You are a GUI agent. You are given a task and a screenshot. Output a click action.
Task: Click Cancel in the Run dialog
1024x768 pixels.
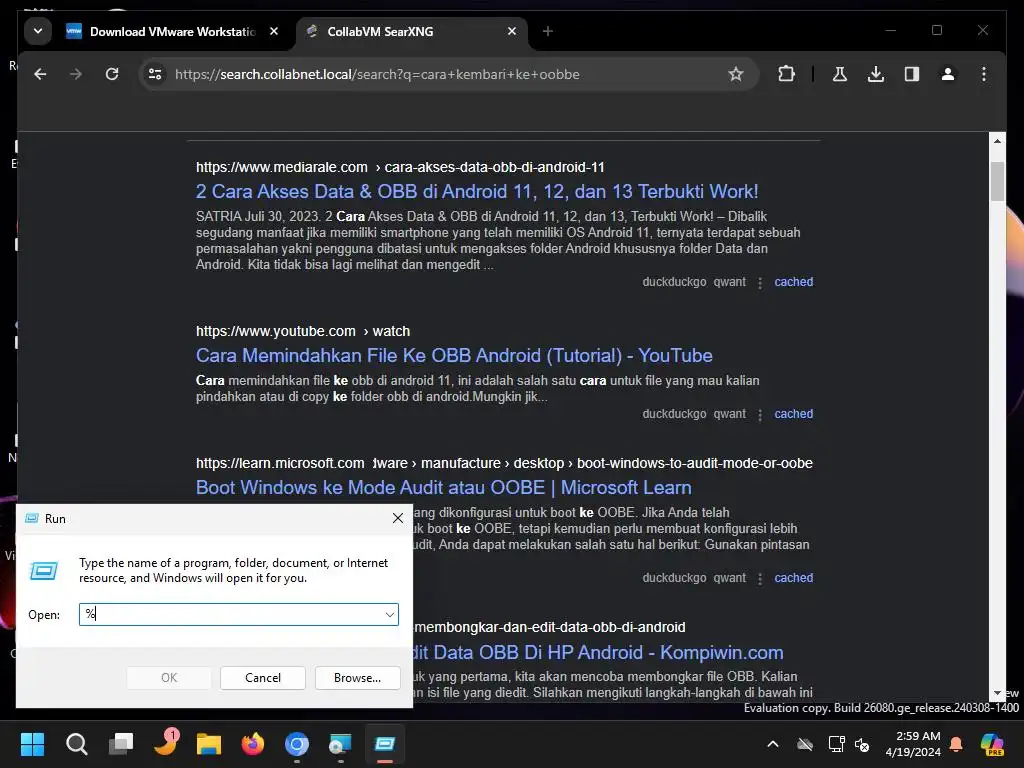[263, 678]
